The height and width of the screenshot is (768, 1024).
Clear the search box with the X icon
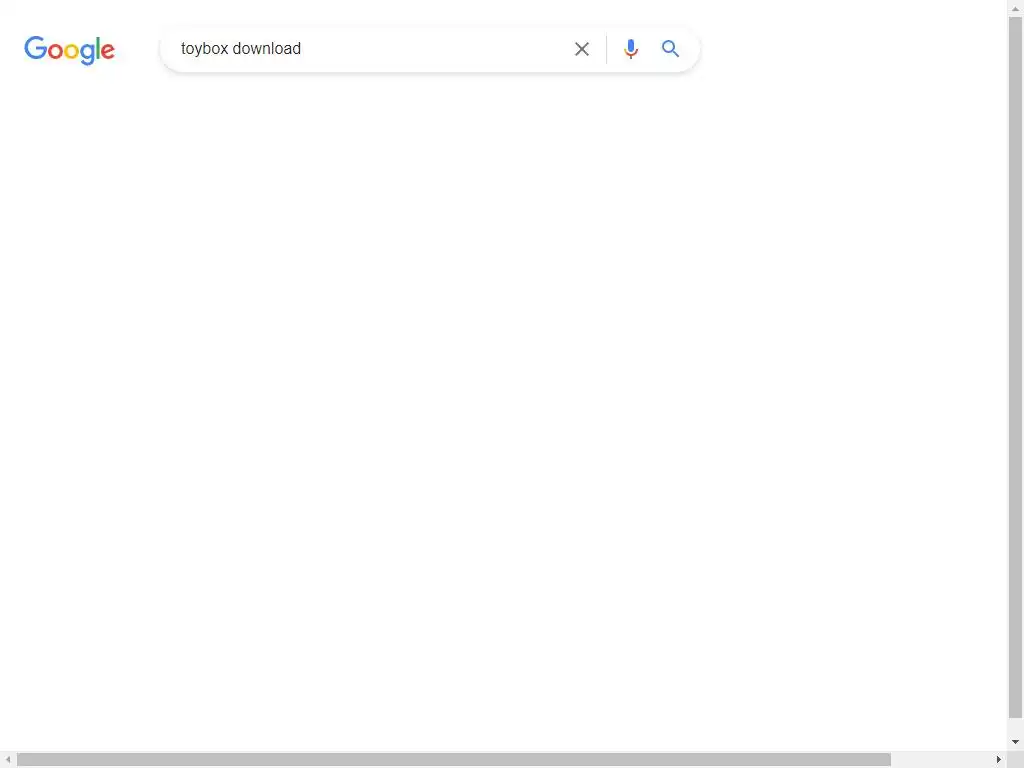coord(581,49)
